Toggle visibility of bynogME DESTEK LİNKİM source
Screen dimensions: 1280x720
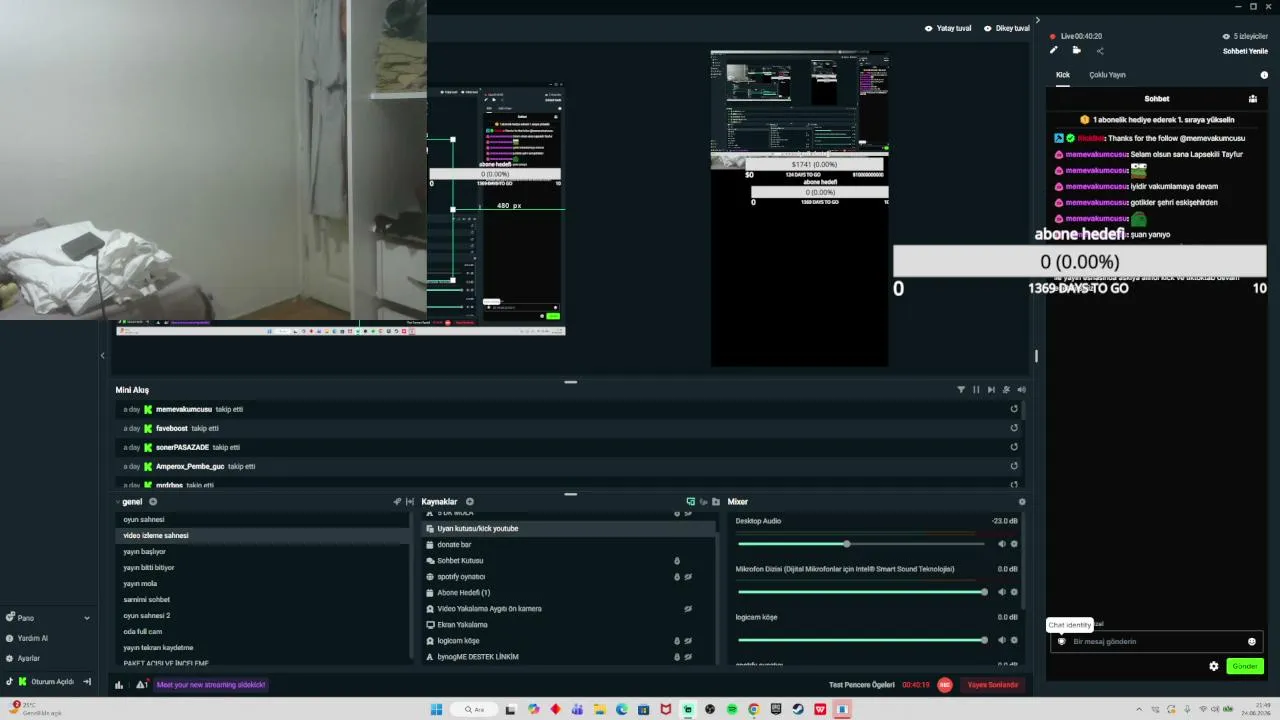[688, 657]
